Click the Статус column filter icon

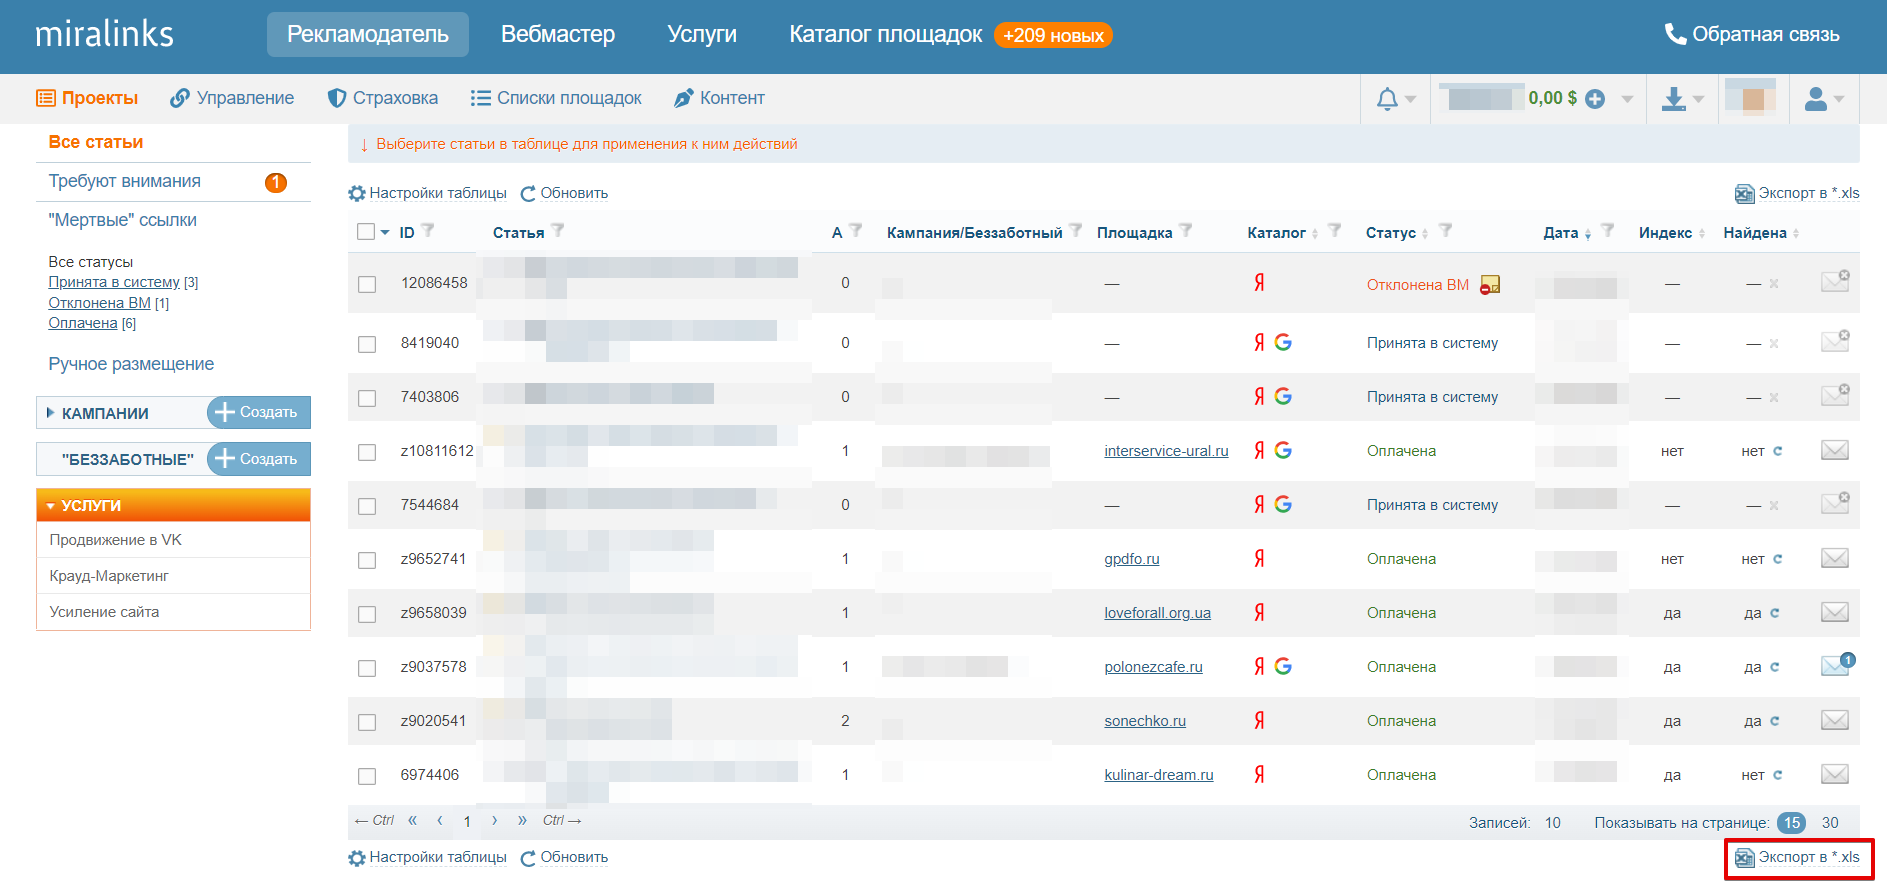coord(1446,231)
